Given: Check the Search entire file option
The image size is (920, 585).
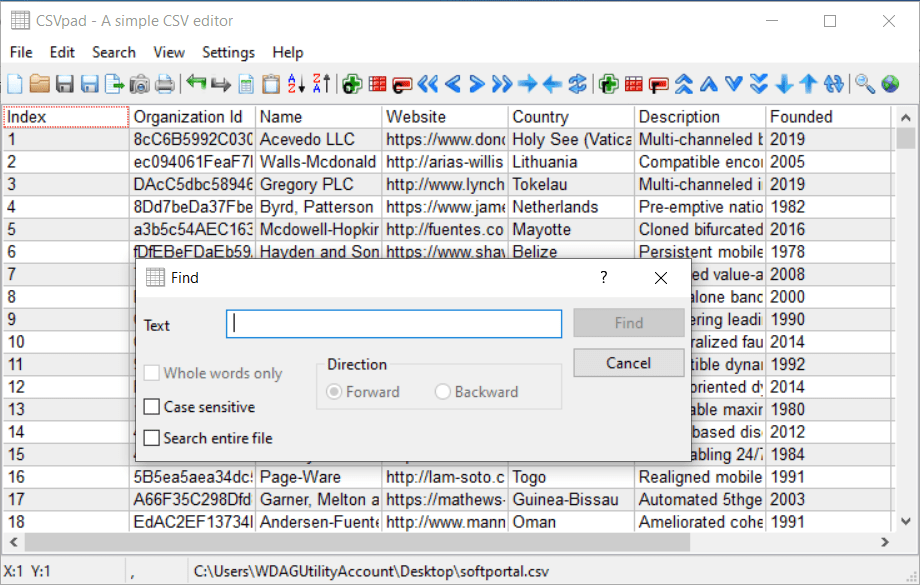Looking at the screenshot, I should pos(151,438).
